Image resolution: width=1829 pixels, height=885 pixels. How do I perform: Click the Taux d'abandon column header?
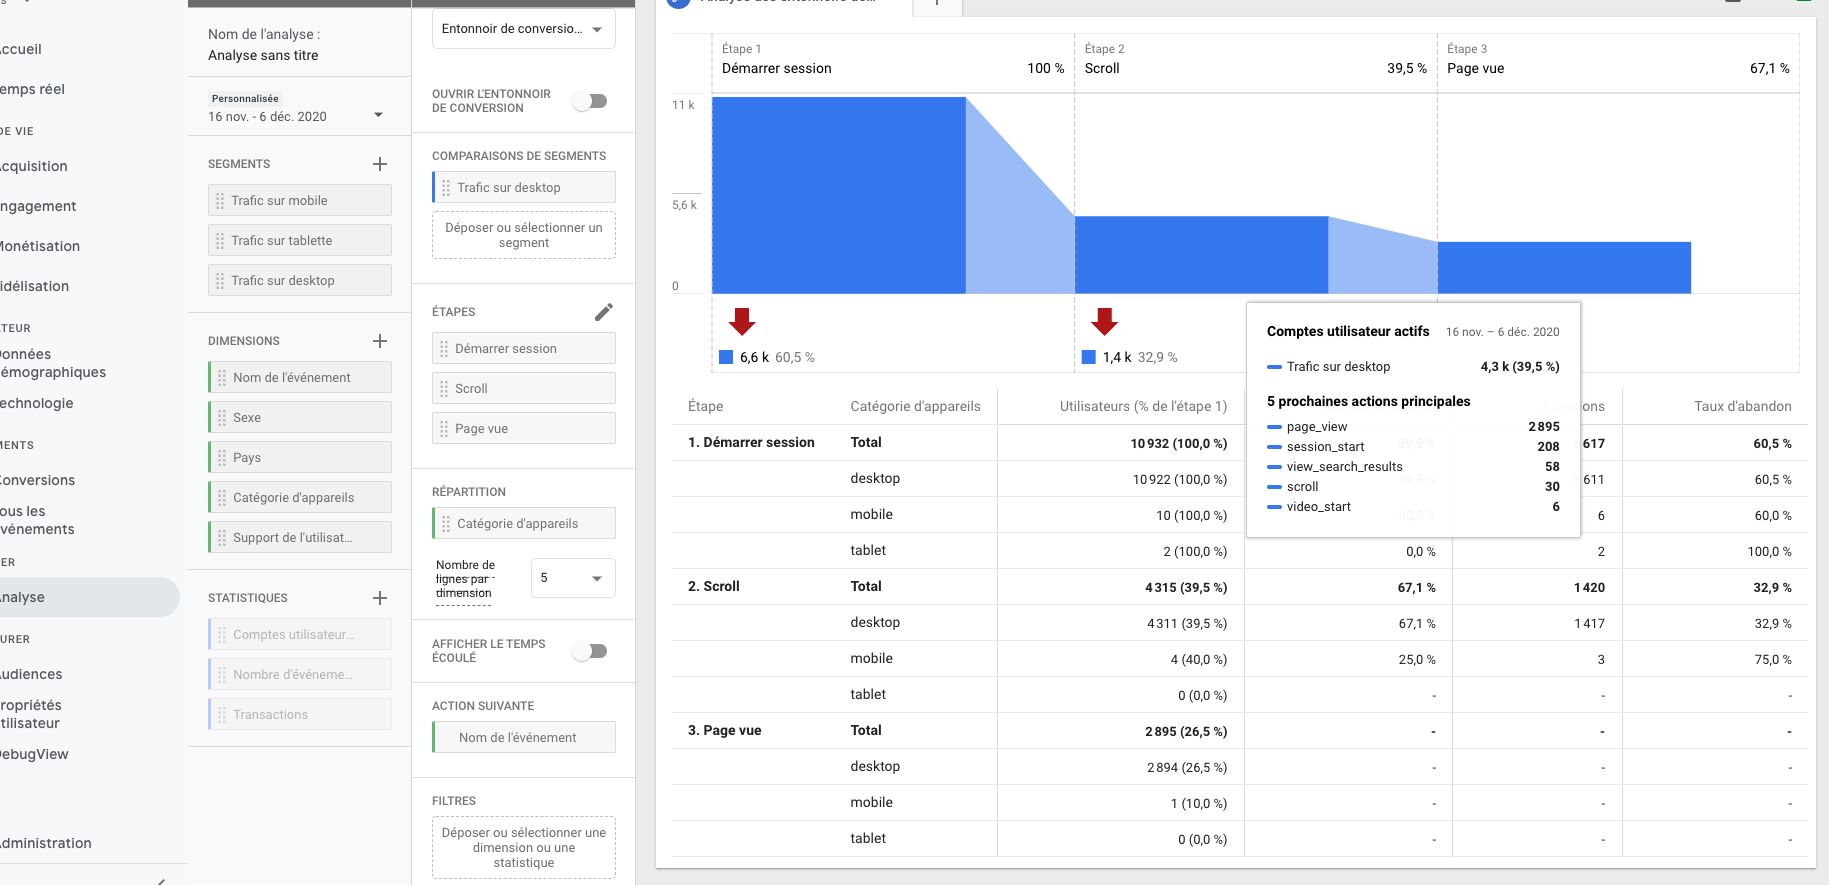1742,406
